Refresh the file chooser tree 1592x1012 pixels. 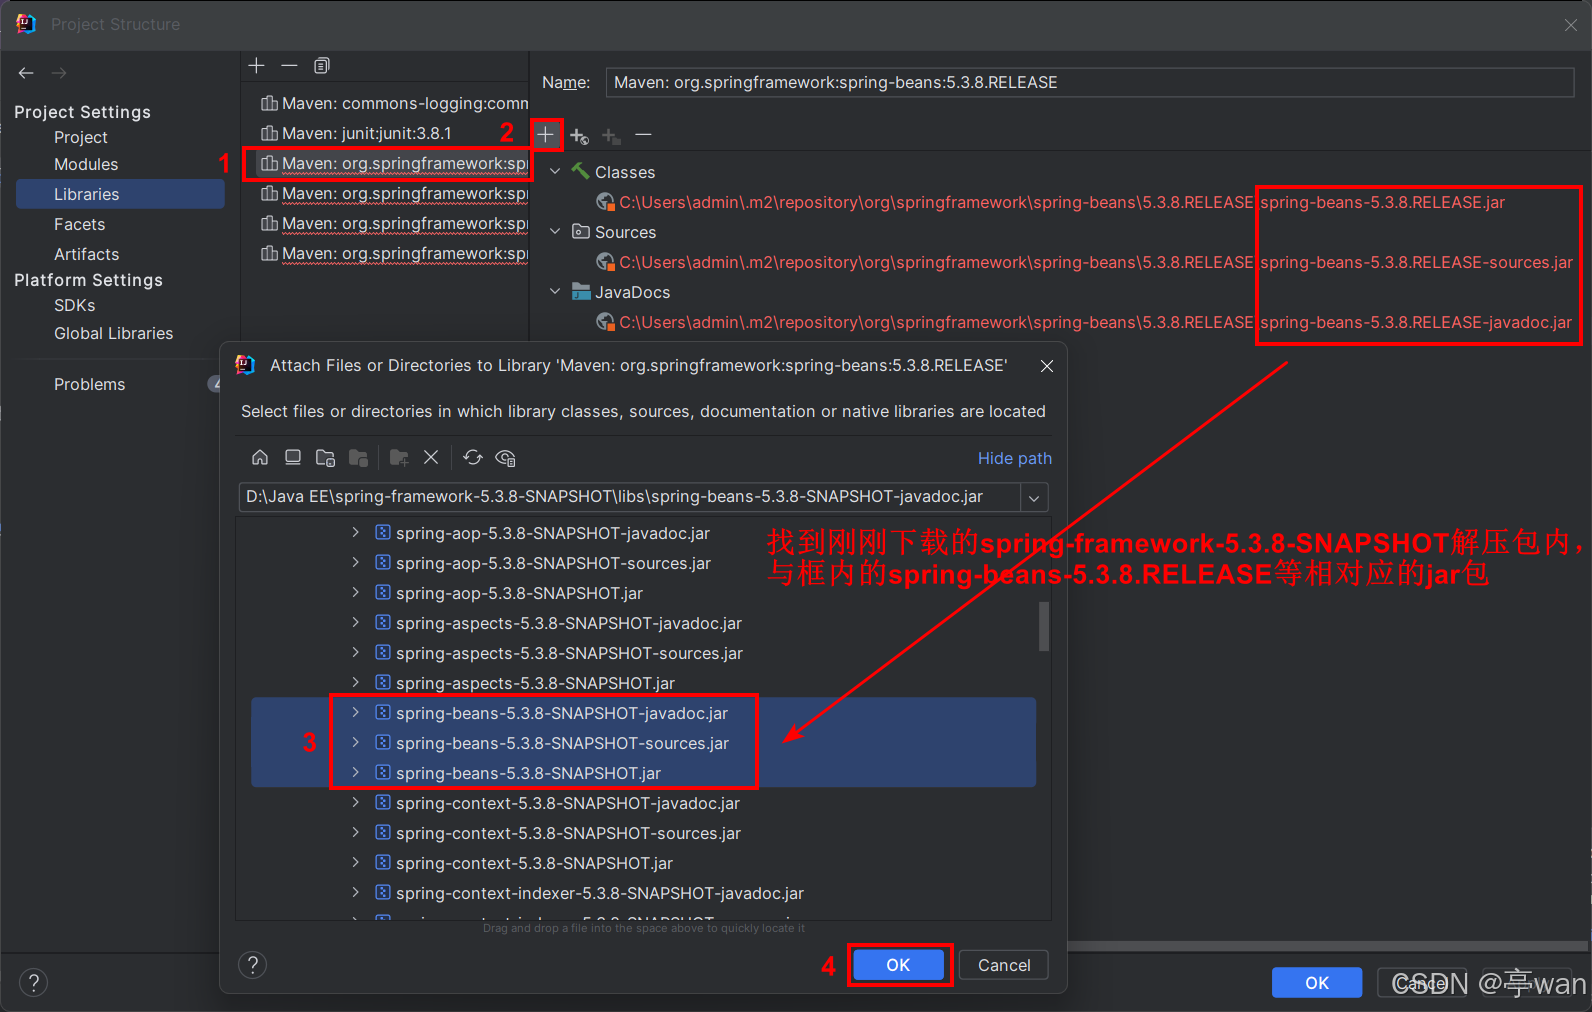click(473, 457)
